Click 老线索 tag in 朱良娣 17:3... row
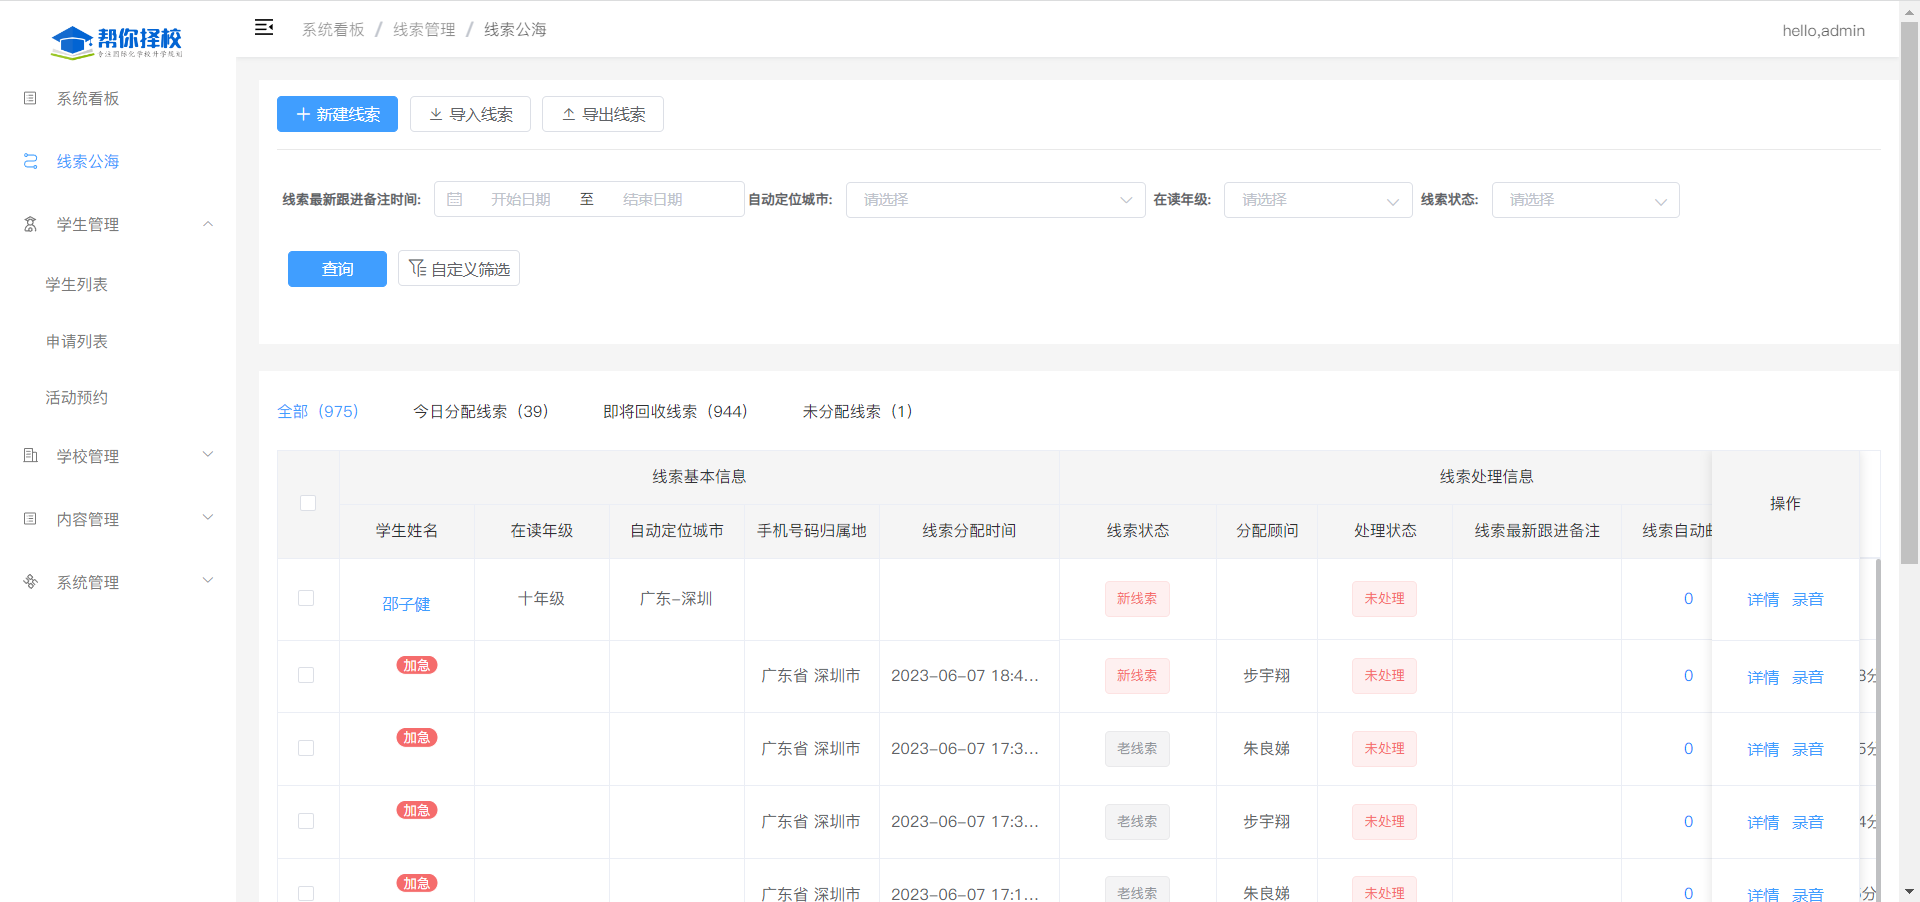1920x902 pixels. 1137,749
